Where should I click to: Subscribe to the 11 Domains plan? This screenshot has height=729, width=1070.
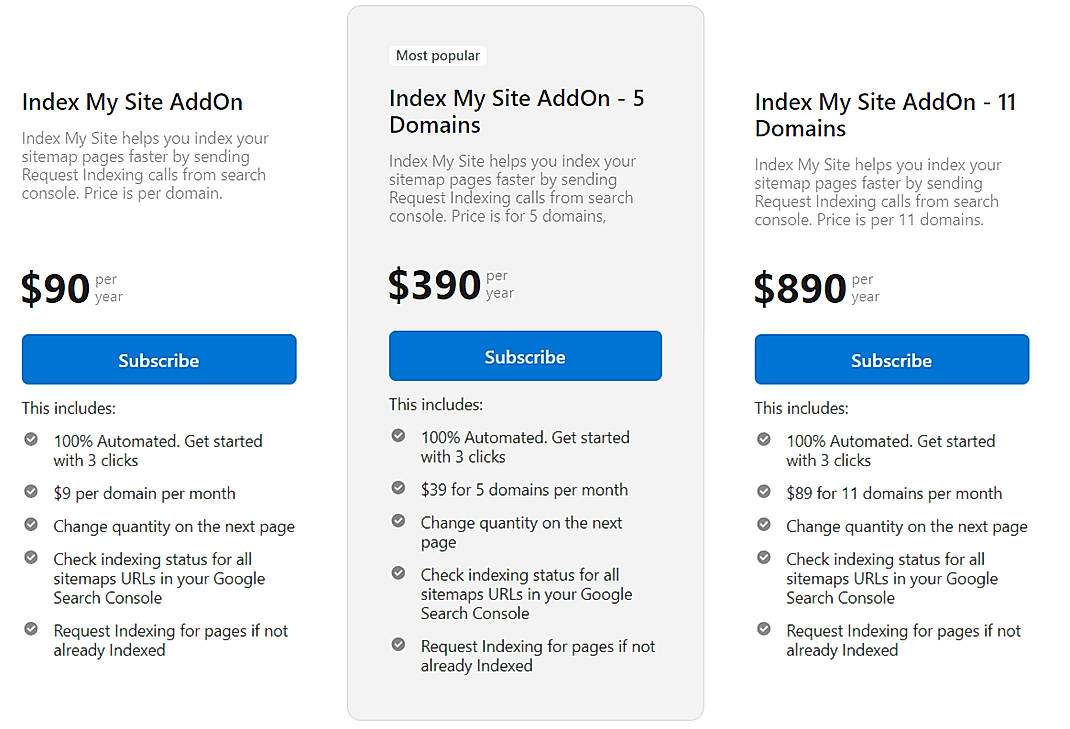[891, 359]
